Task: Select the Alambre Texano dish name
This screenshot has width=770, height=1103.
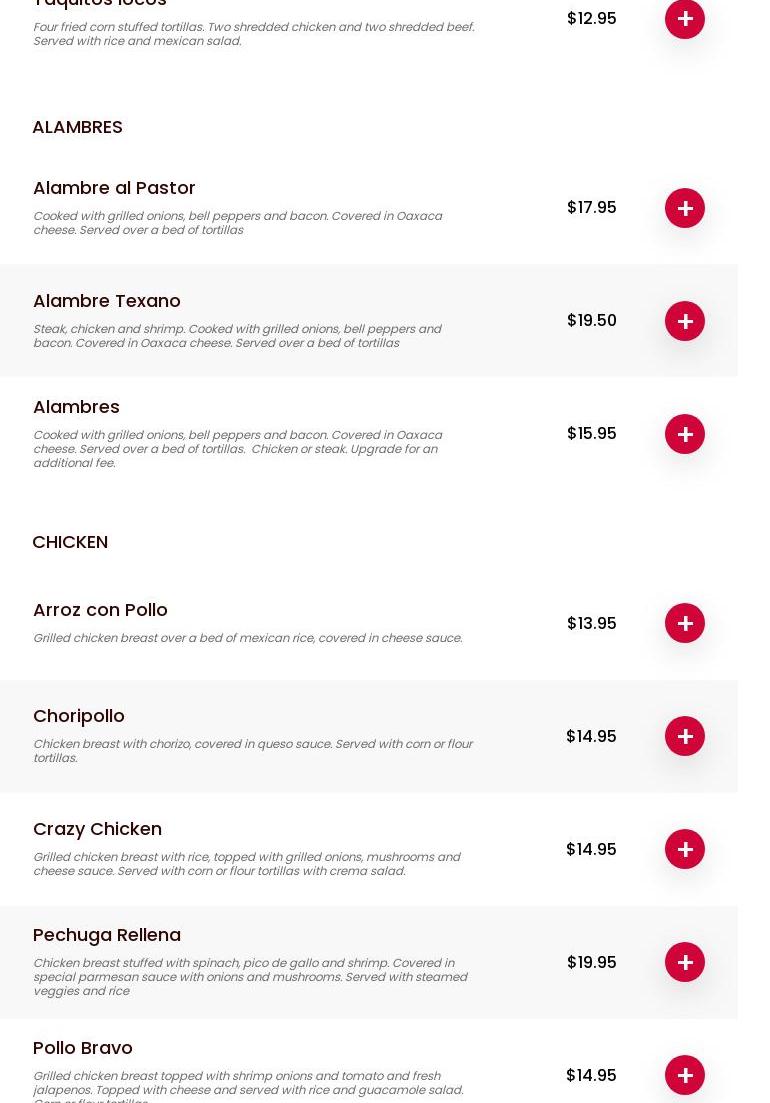Action: (107, 301)
